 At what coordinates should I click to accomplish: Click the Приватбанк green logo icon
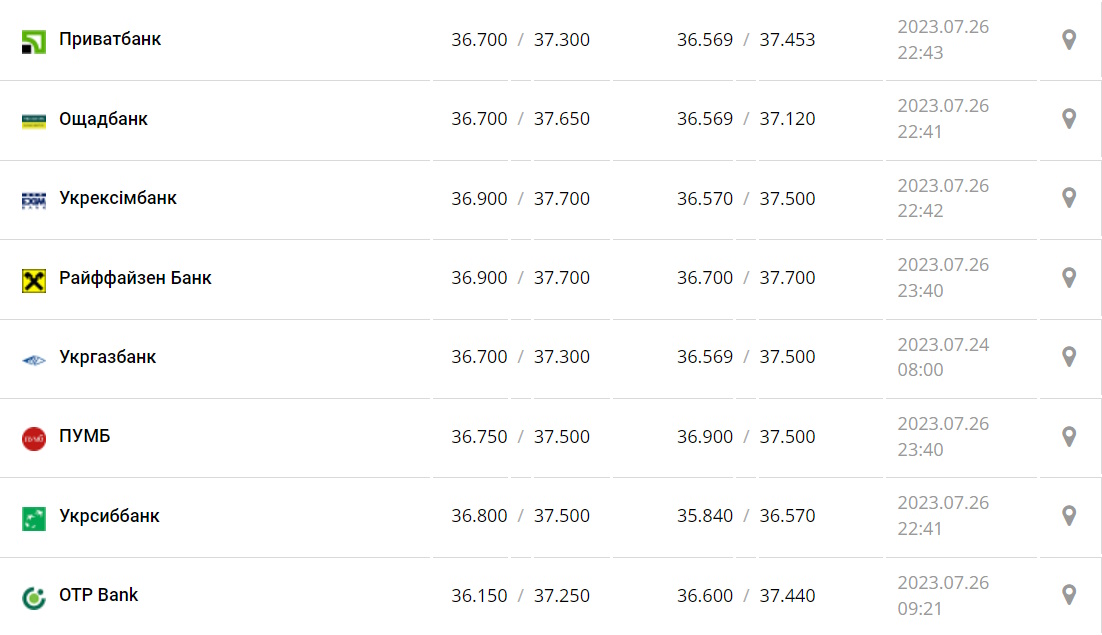(x=34, y=41)
